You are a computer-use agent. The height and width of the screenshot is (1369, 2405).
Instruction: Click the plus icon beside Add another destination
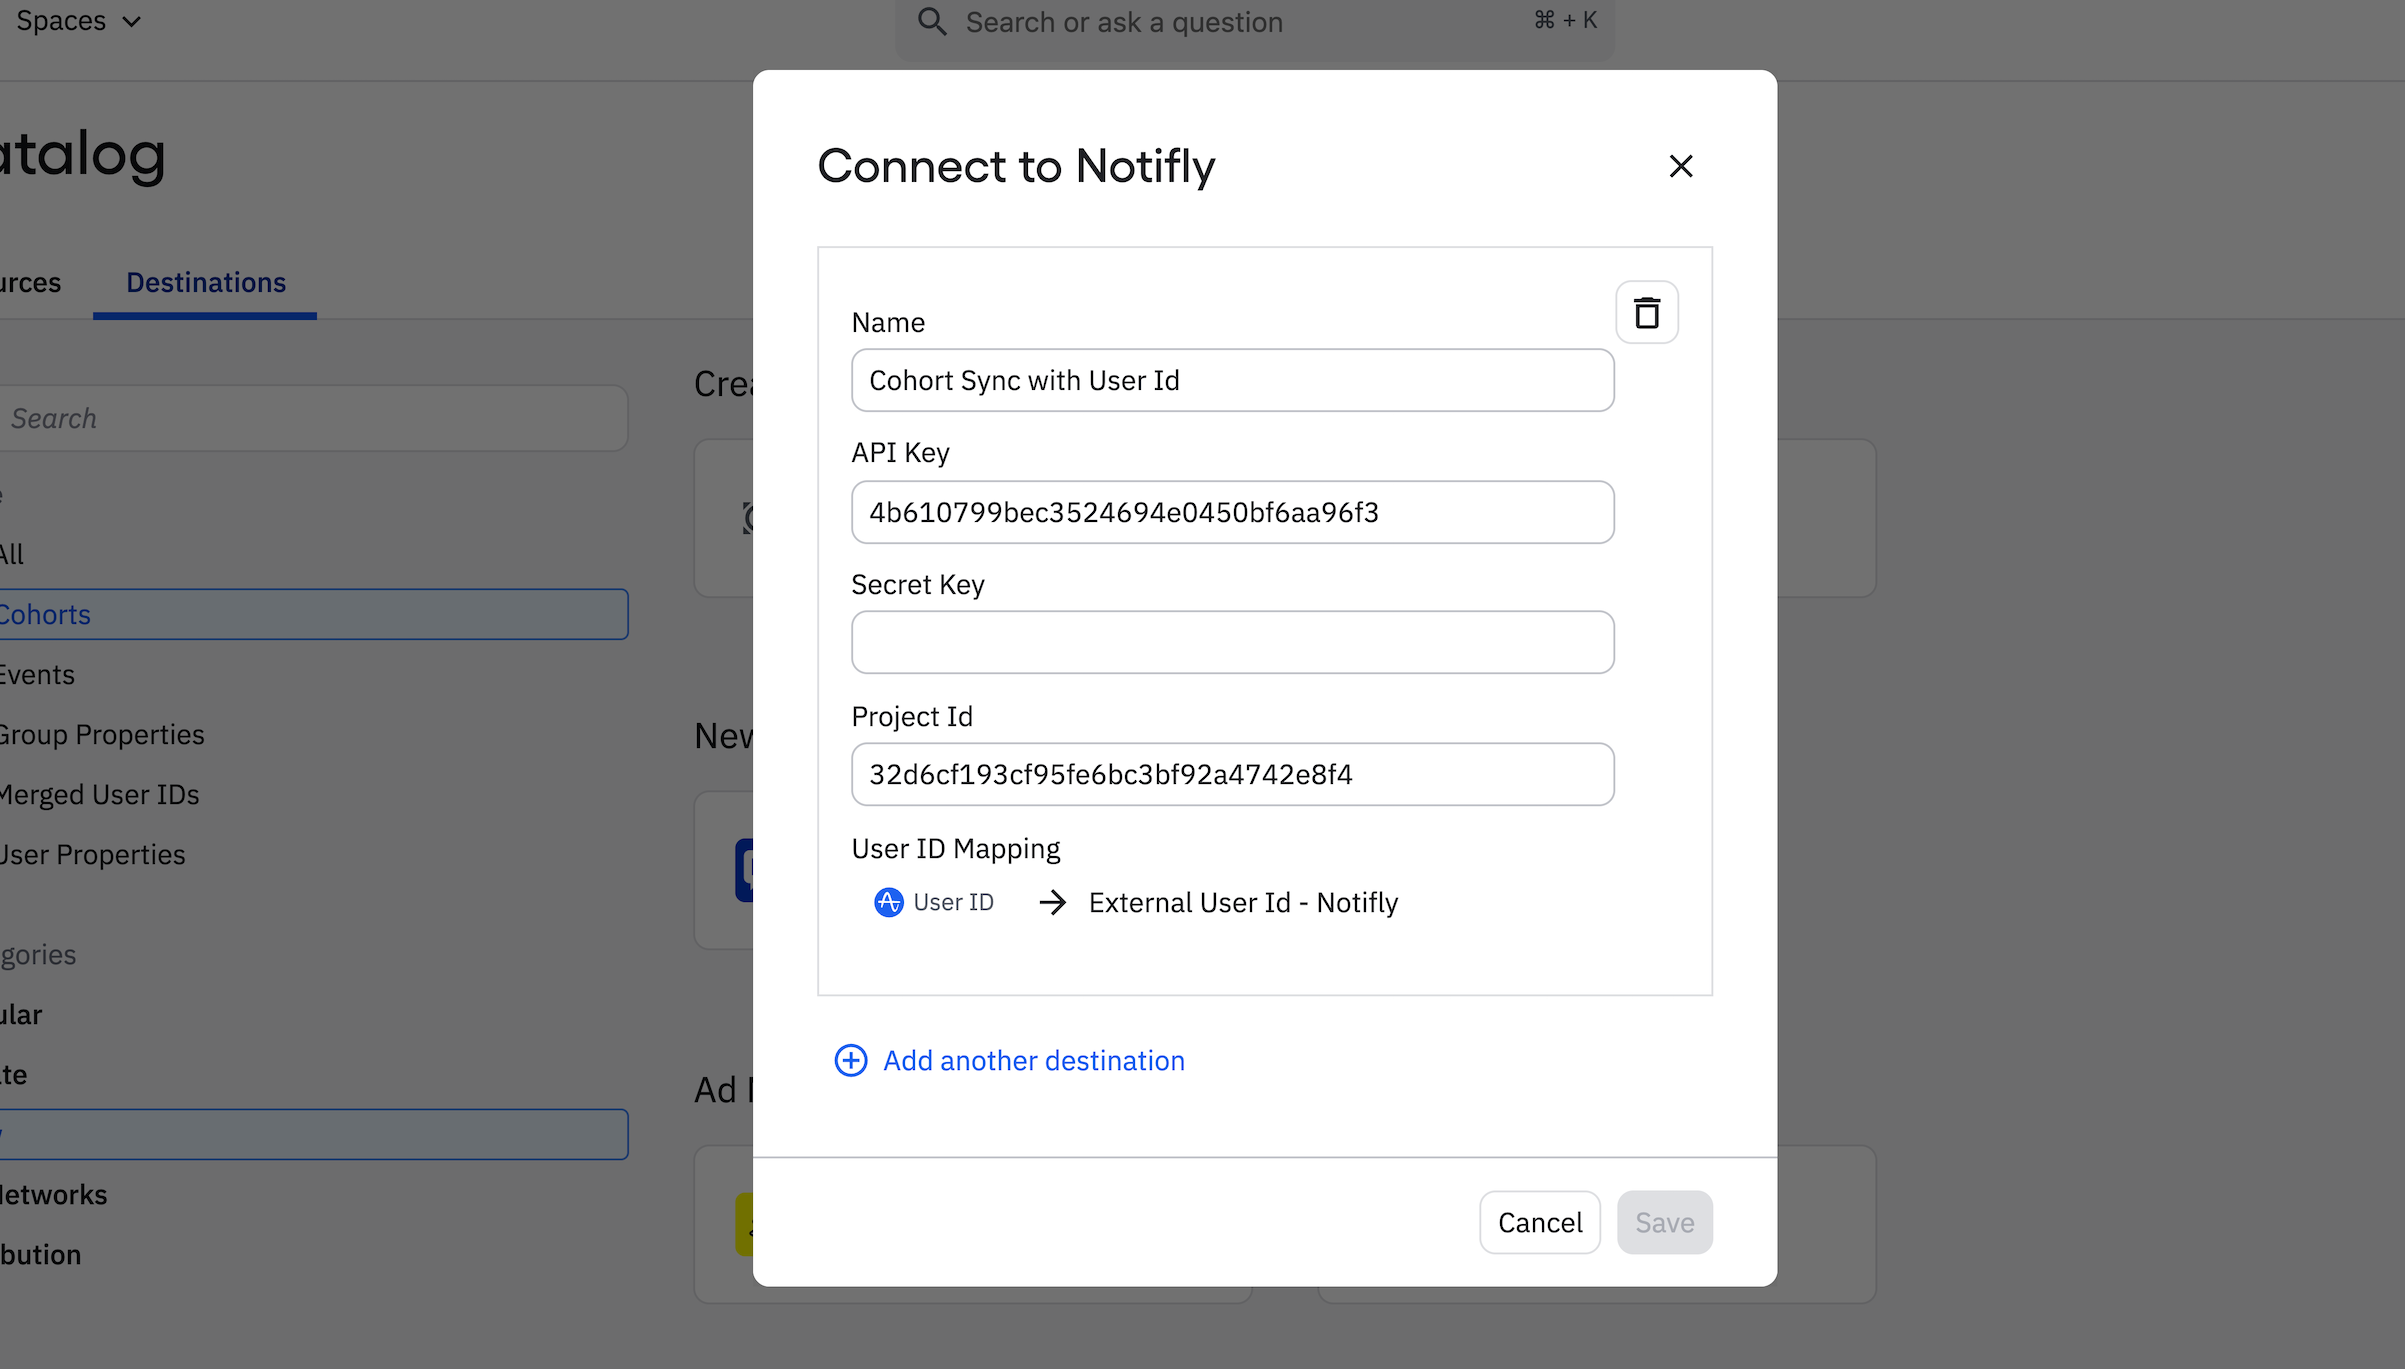point(849,1060)
